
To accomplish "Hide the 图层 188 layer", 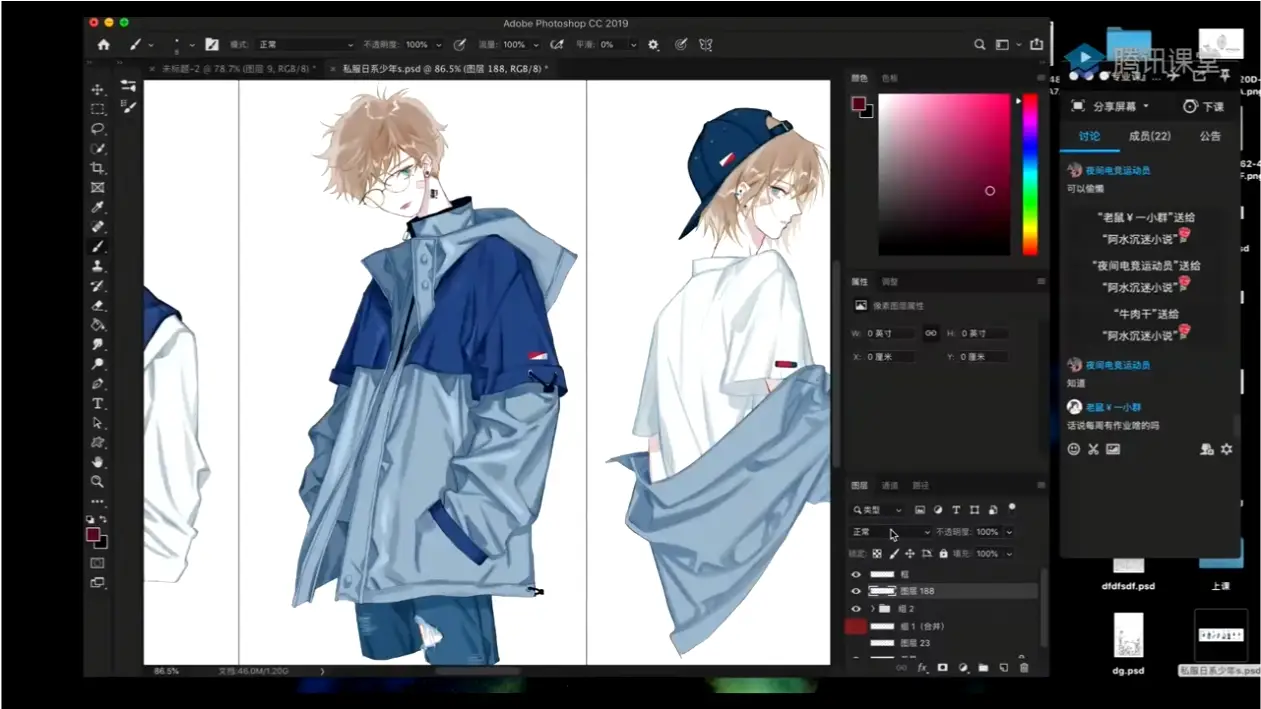I will (x=856, y=590).
